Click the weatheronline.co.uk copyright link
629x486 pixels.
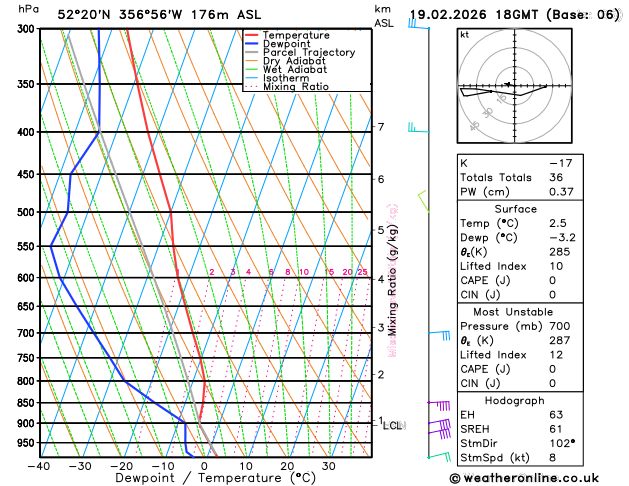[524, 478]
